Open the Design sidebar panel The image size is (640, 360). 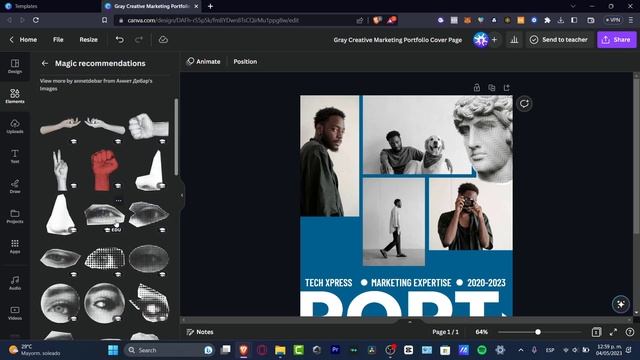tap(15, 66)
